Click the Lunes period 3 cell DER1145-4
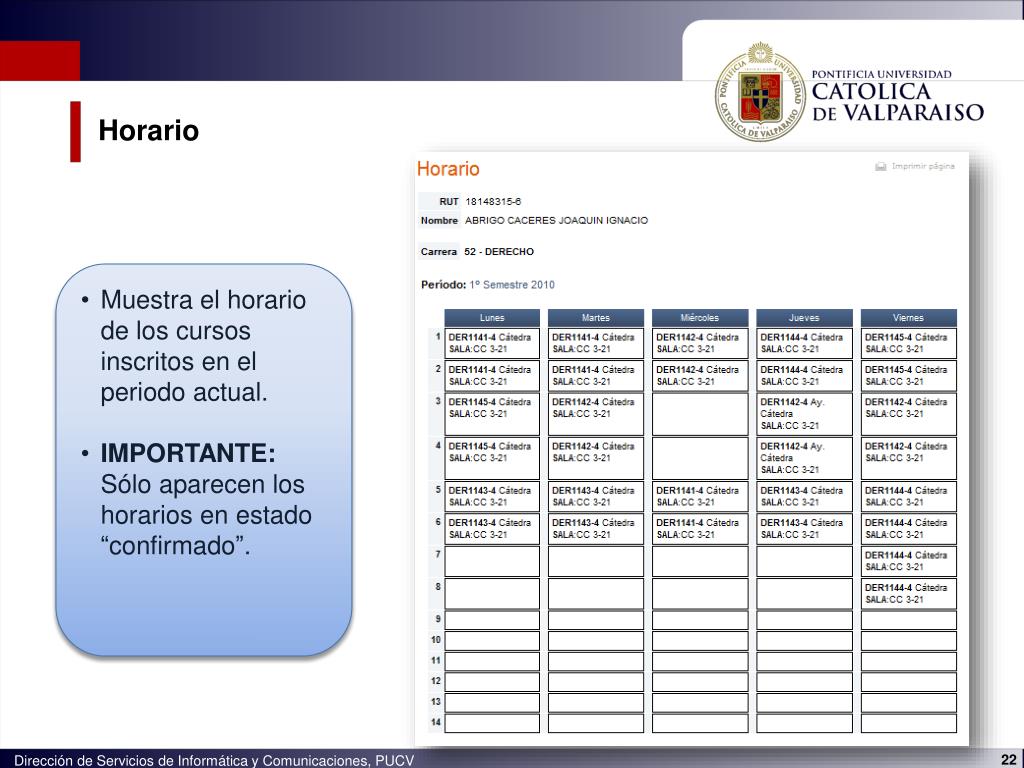 tap(492, 414)
